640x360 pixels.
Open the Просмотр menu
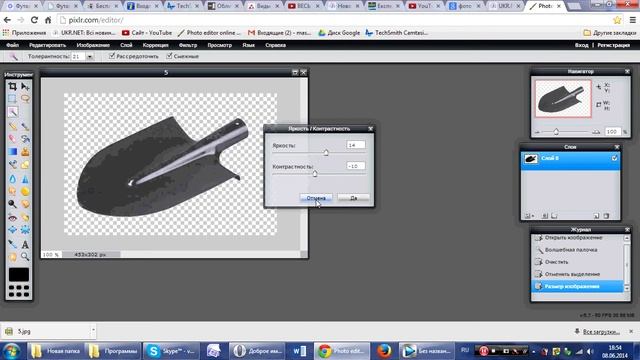pyautogui.click(x=220, y=45)
